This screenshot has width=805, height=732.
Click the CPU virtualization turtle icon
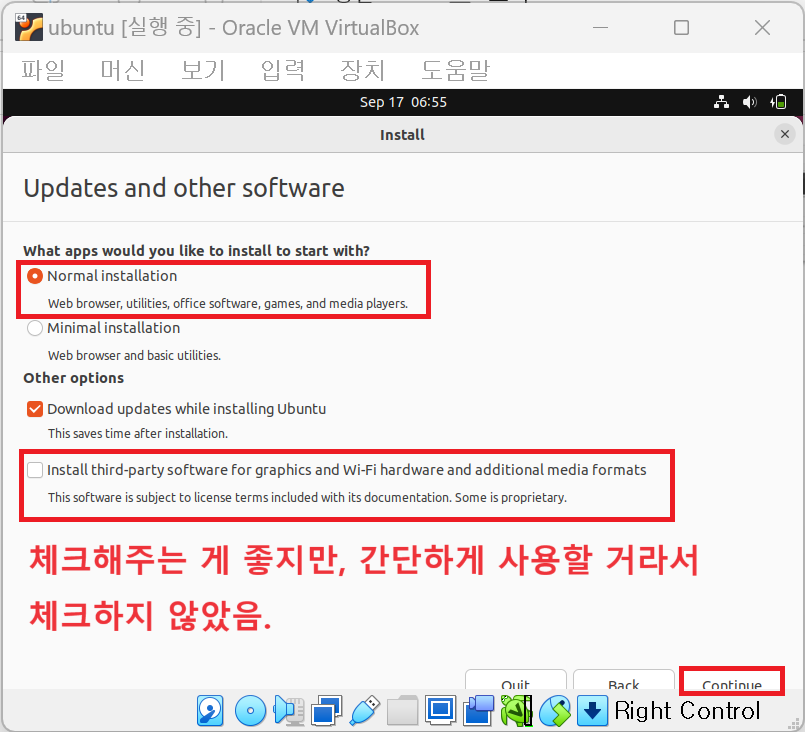516,710
